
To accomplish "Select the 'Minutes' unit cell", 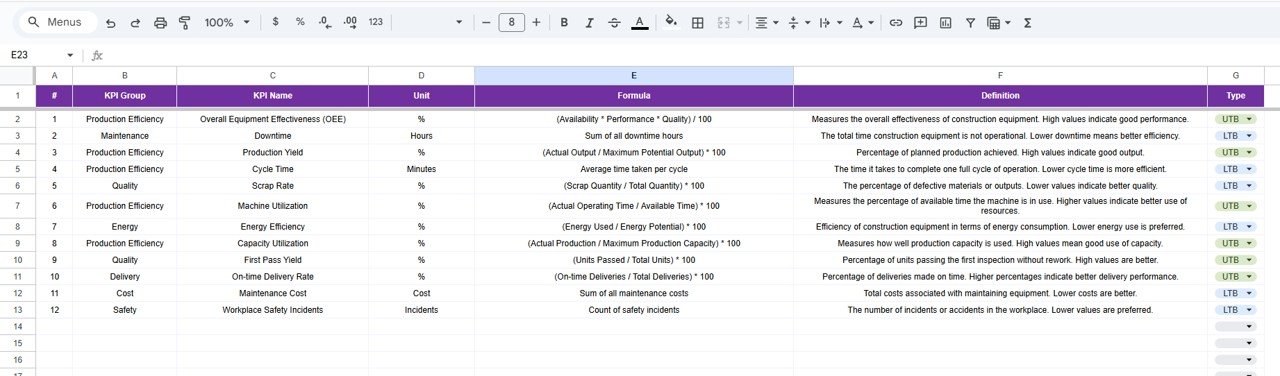I will point(421,169).
